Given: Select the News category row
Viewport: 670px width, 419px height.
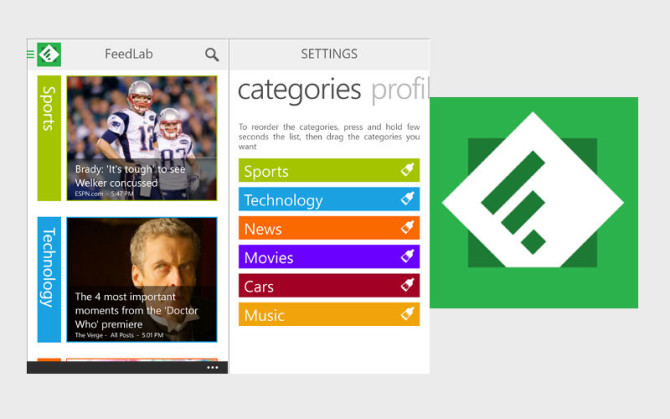Looking at the screenshot, I should coord(329,228).
